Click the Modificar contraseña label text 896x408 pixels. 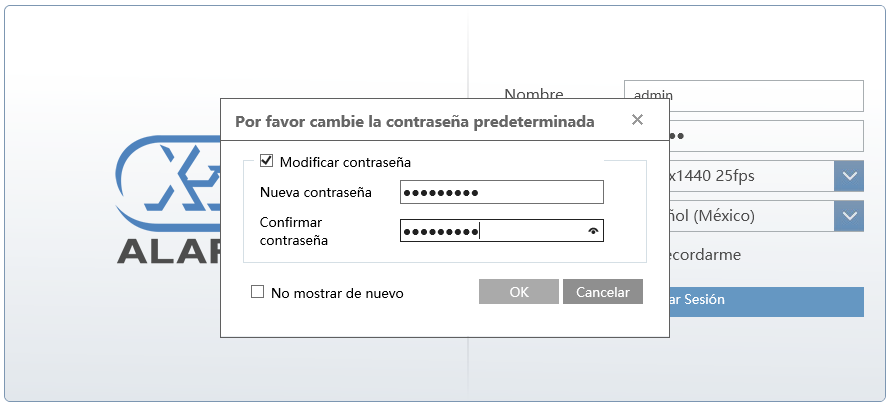pos(345,162)
